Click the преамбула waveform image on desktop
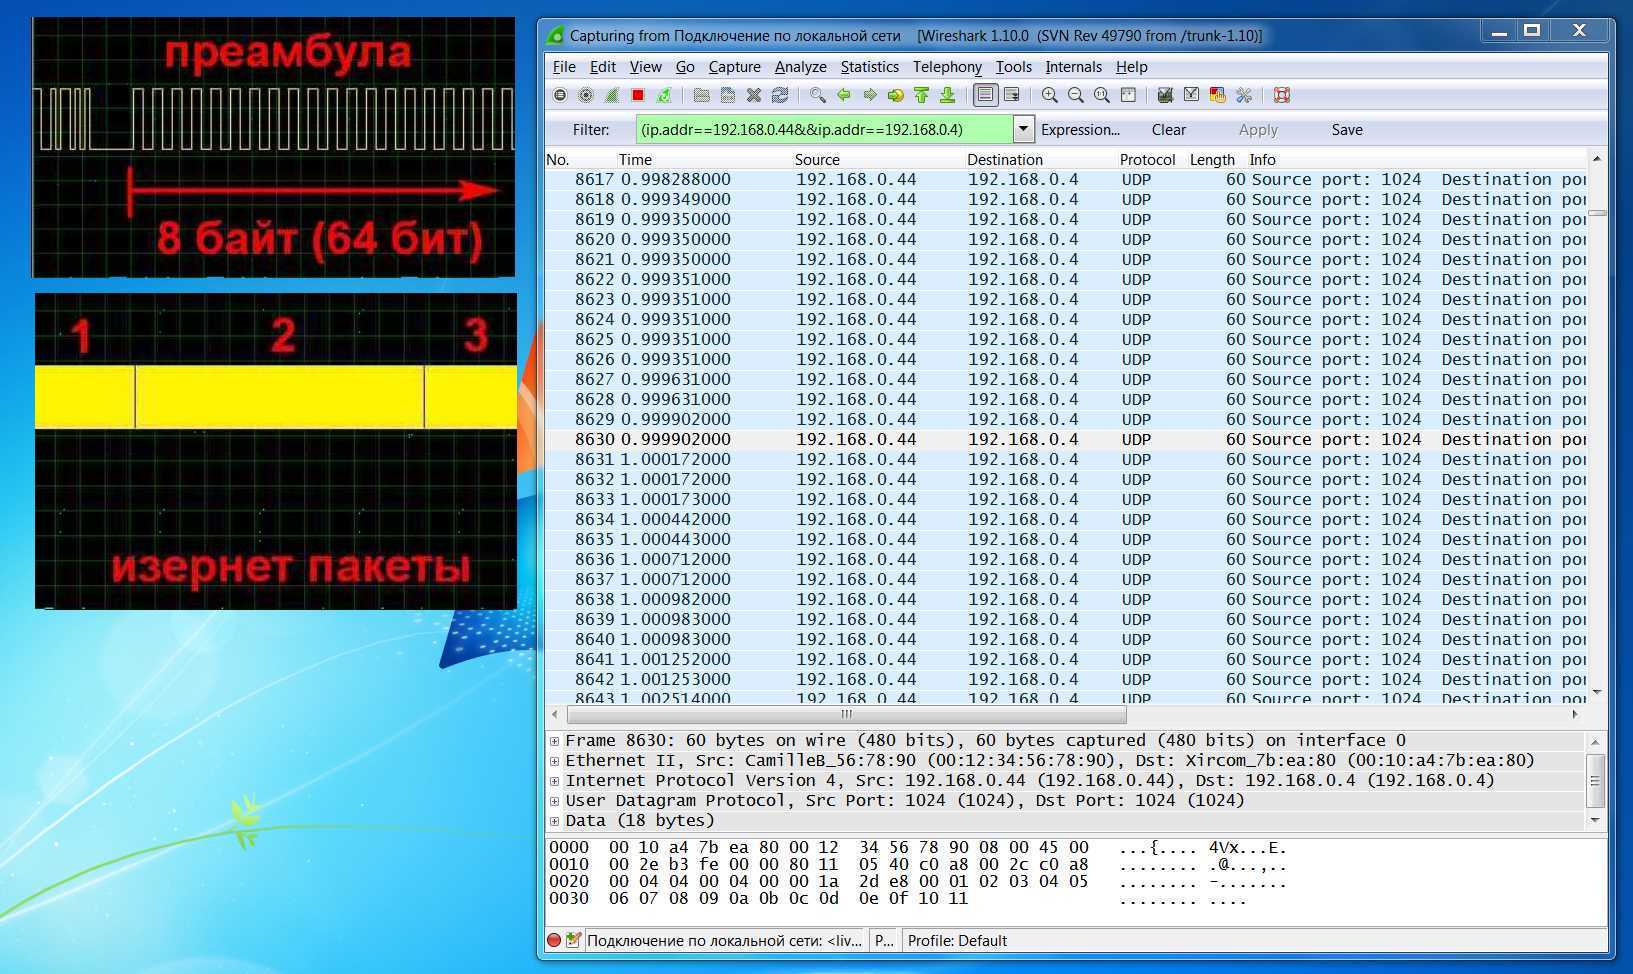 [273, 147]
